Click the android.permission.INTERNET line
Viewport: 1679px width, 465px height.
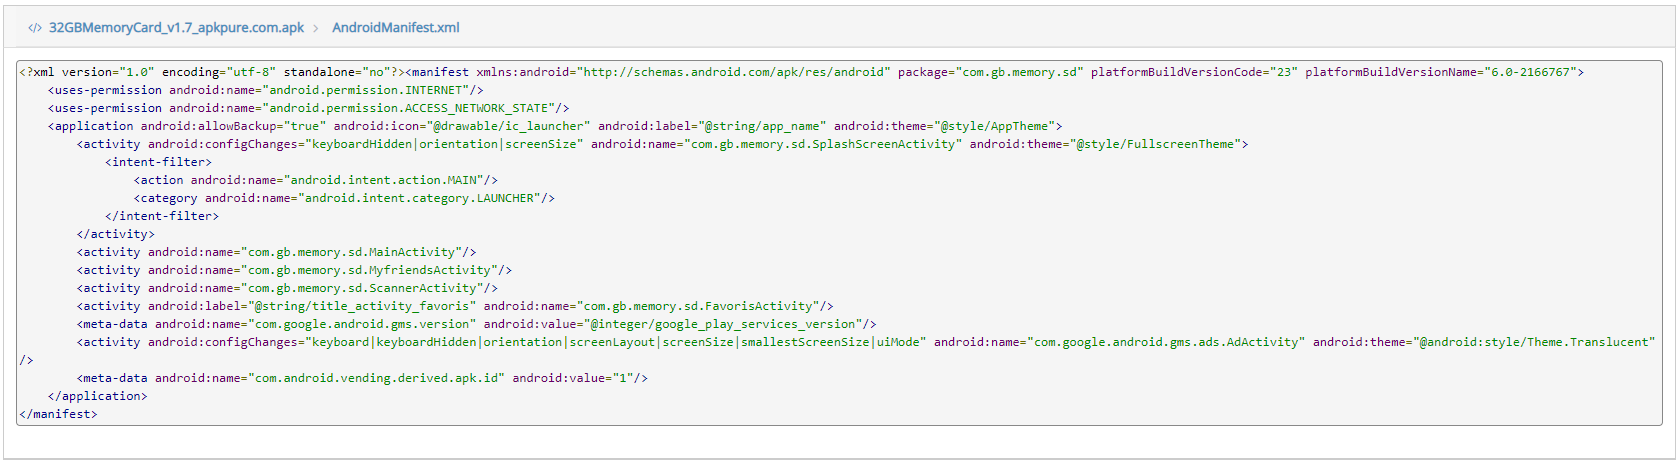[x=265, y=90]
